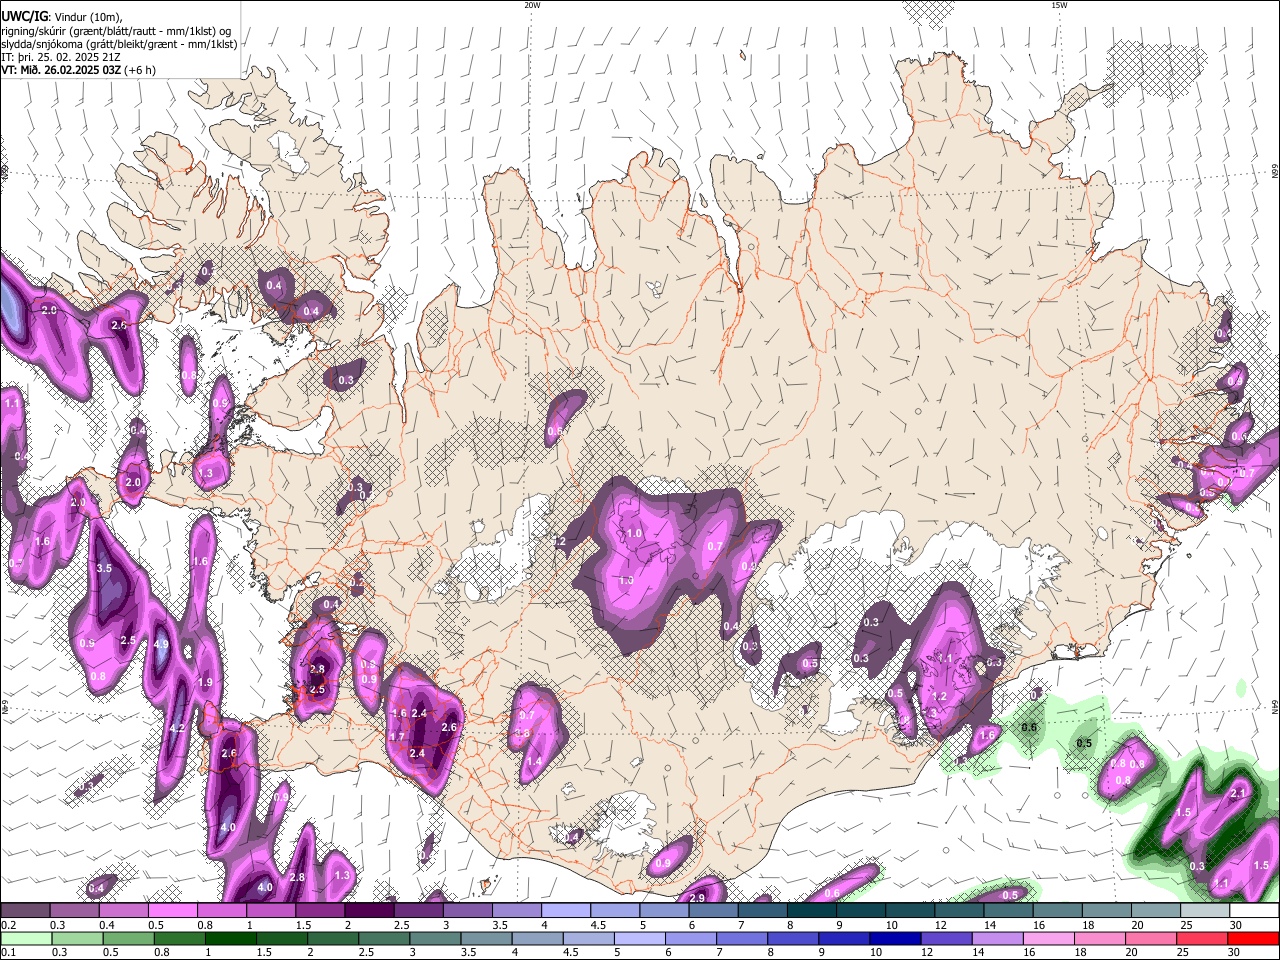Click lower legend swatch between 7 and 8

click(x=742, y=939)
